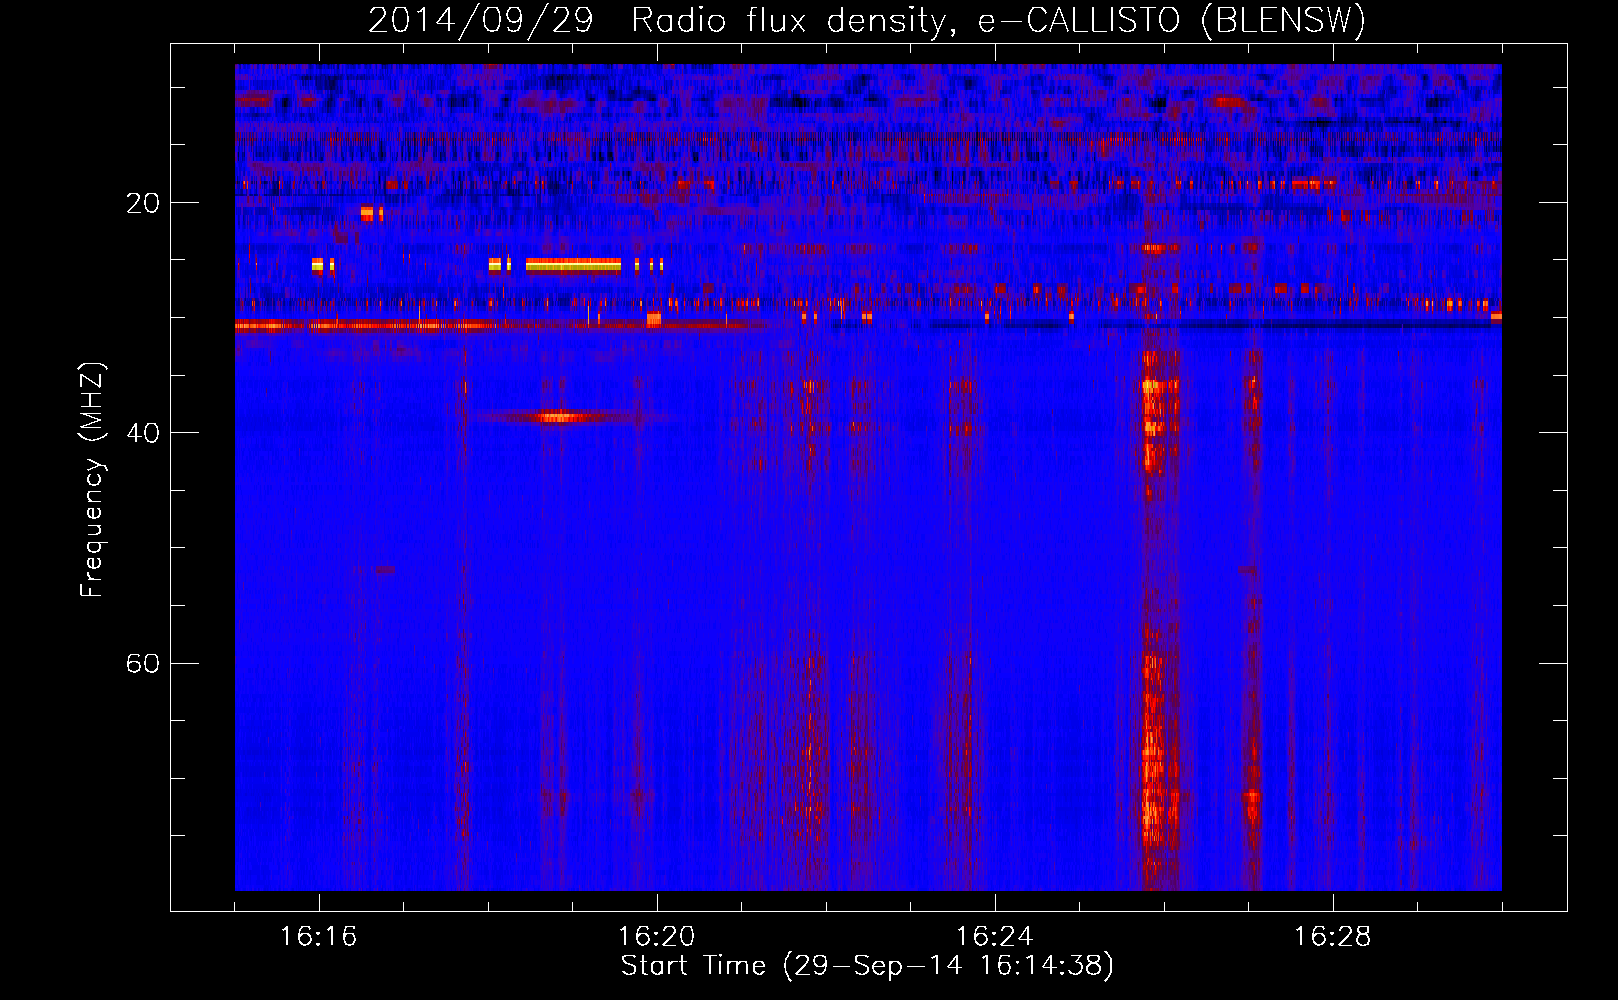Click the 16:28 time tick label
The height and width of the screenshot is (1000, 1618).
pos(1332,937)
